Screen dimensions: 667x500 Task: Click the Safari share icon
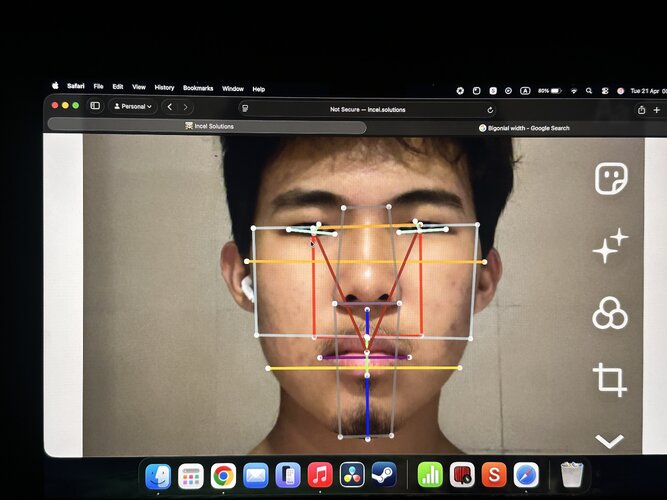[641, 110]
